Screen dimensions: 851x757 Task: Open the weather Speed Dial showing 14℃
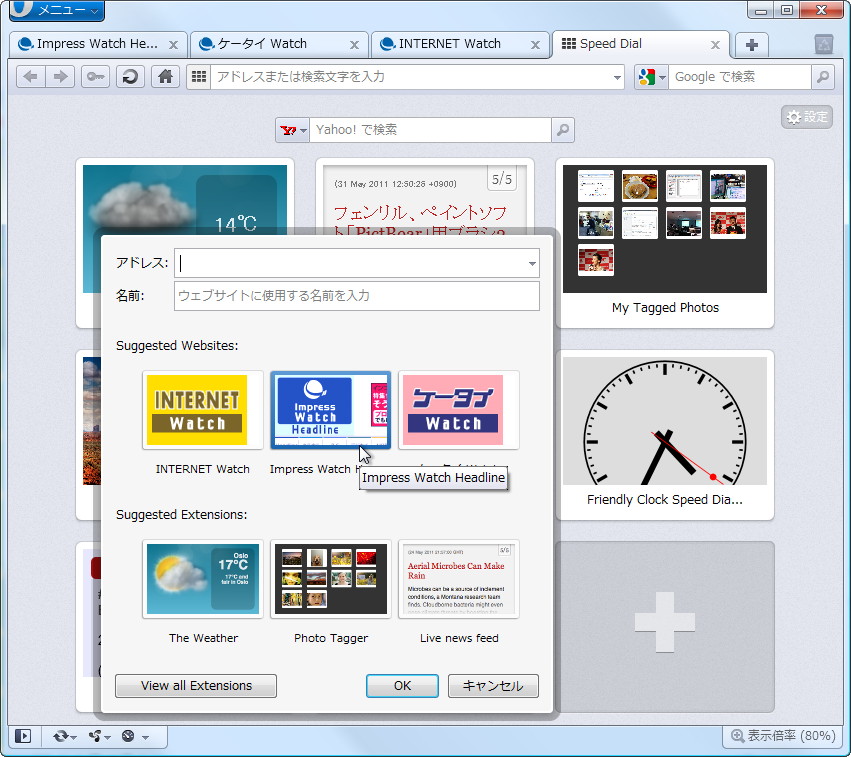(x=185, y=198)
